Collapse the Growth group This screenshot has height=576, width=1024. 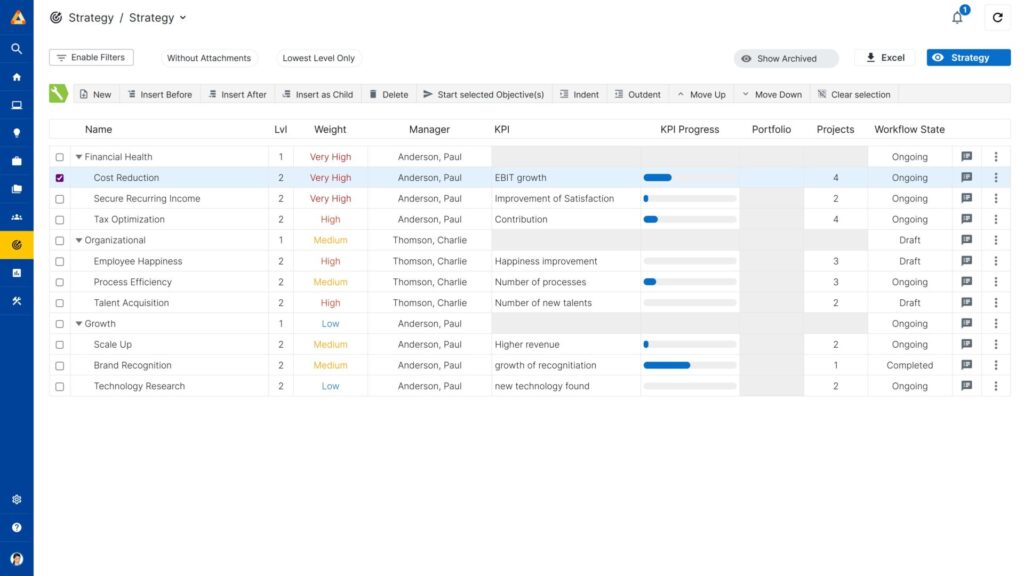point(79,323)
